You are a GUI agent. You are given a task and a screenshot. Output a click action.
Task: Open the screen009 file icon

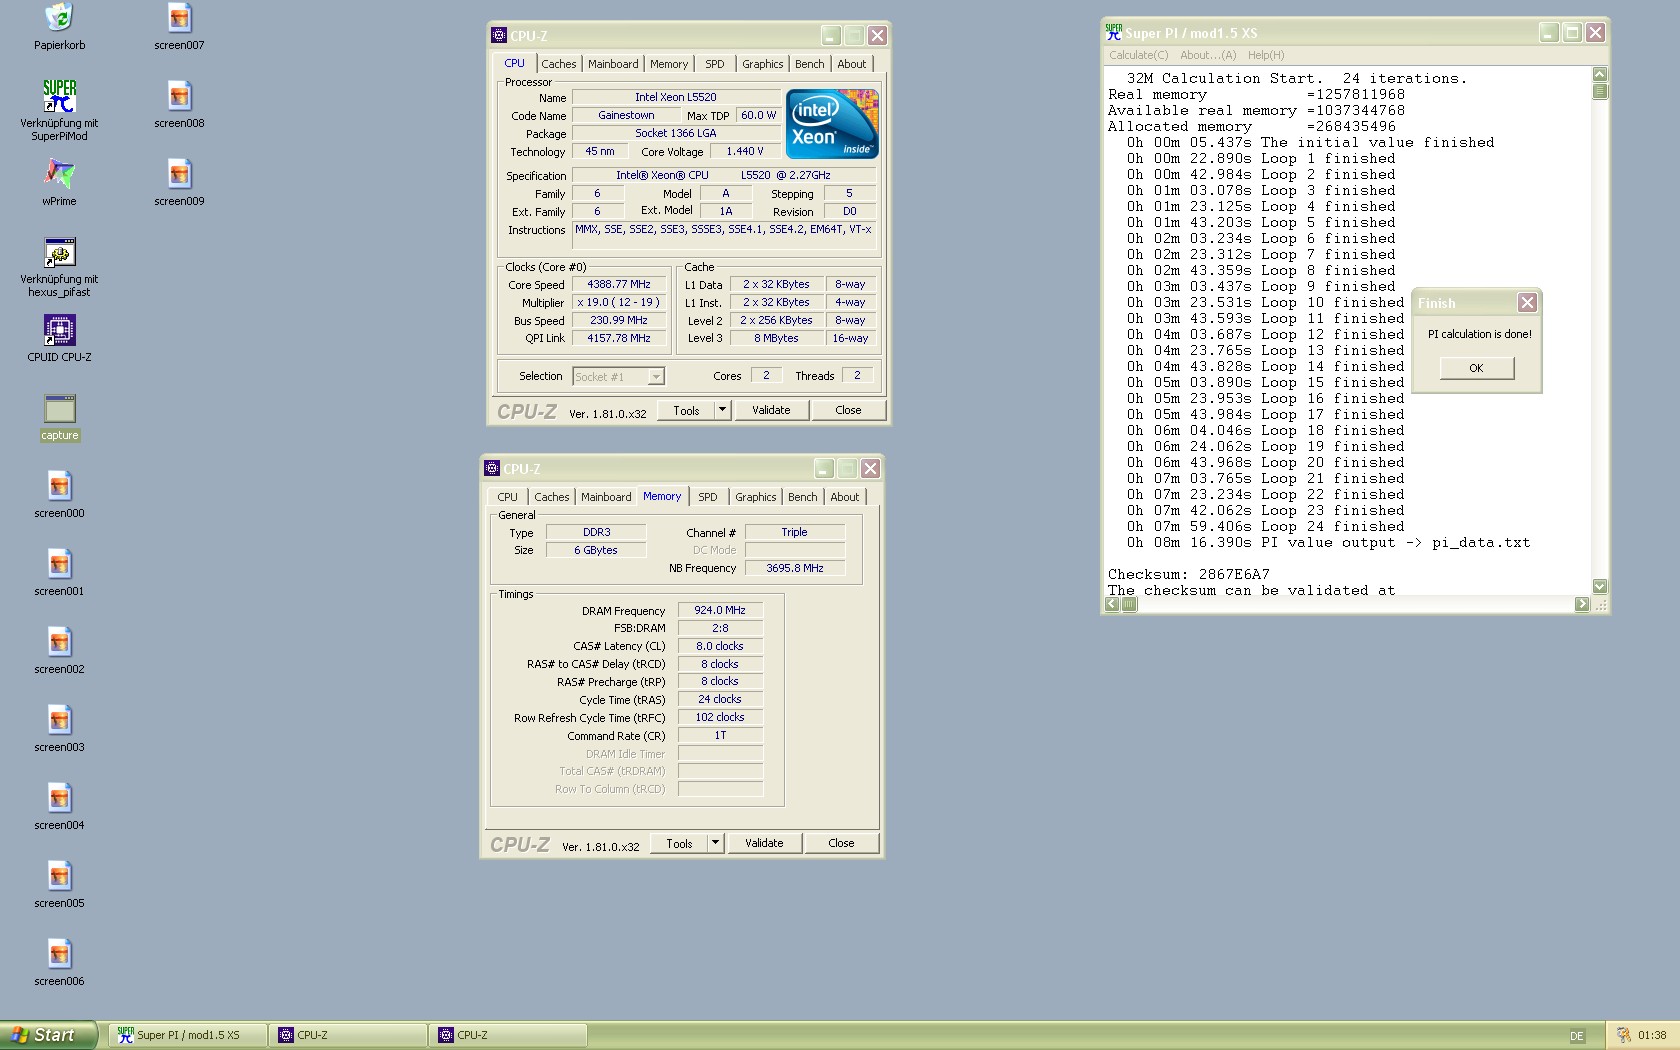point(179,174)
